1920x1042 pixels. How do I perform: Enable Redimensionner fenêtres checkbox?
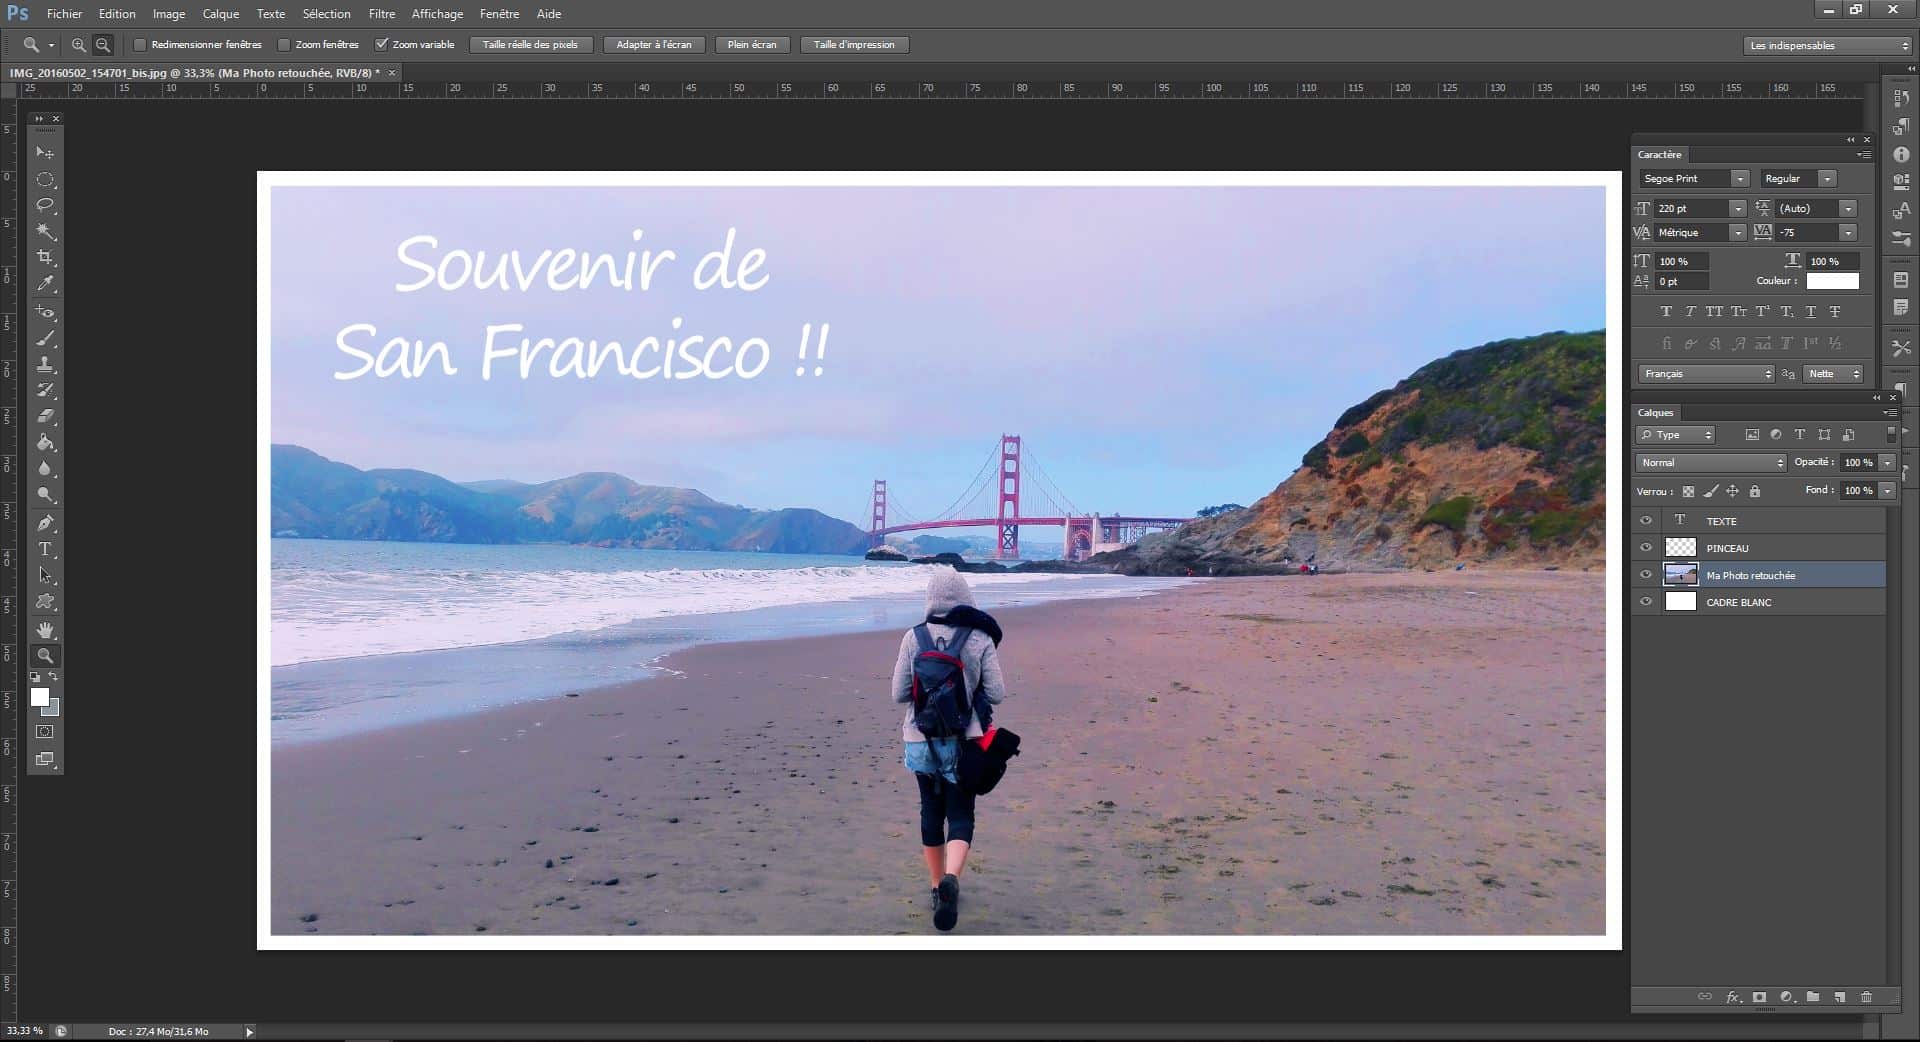tap(141, 45)
